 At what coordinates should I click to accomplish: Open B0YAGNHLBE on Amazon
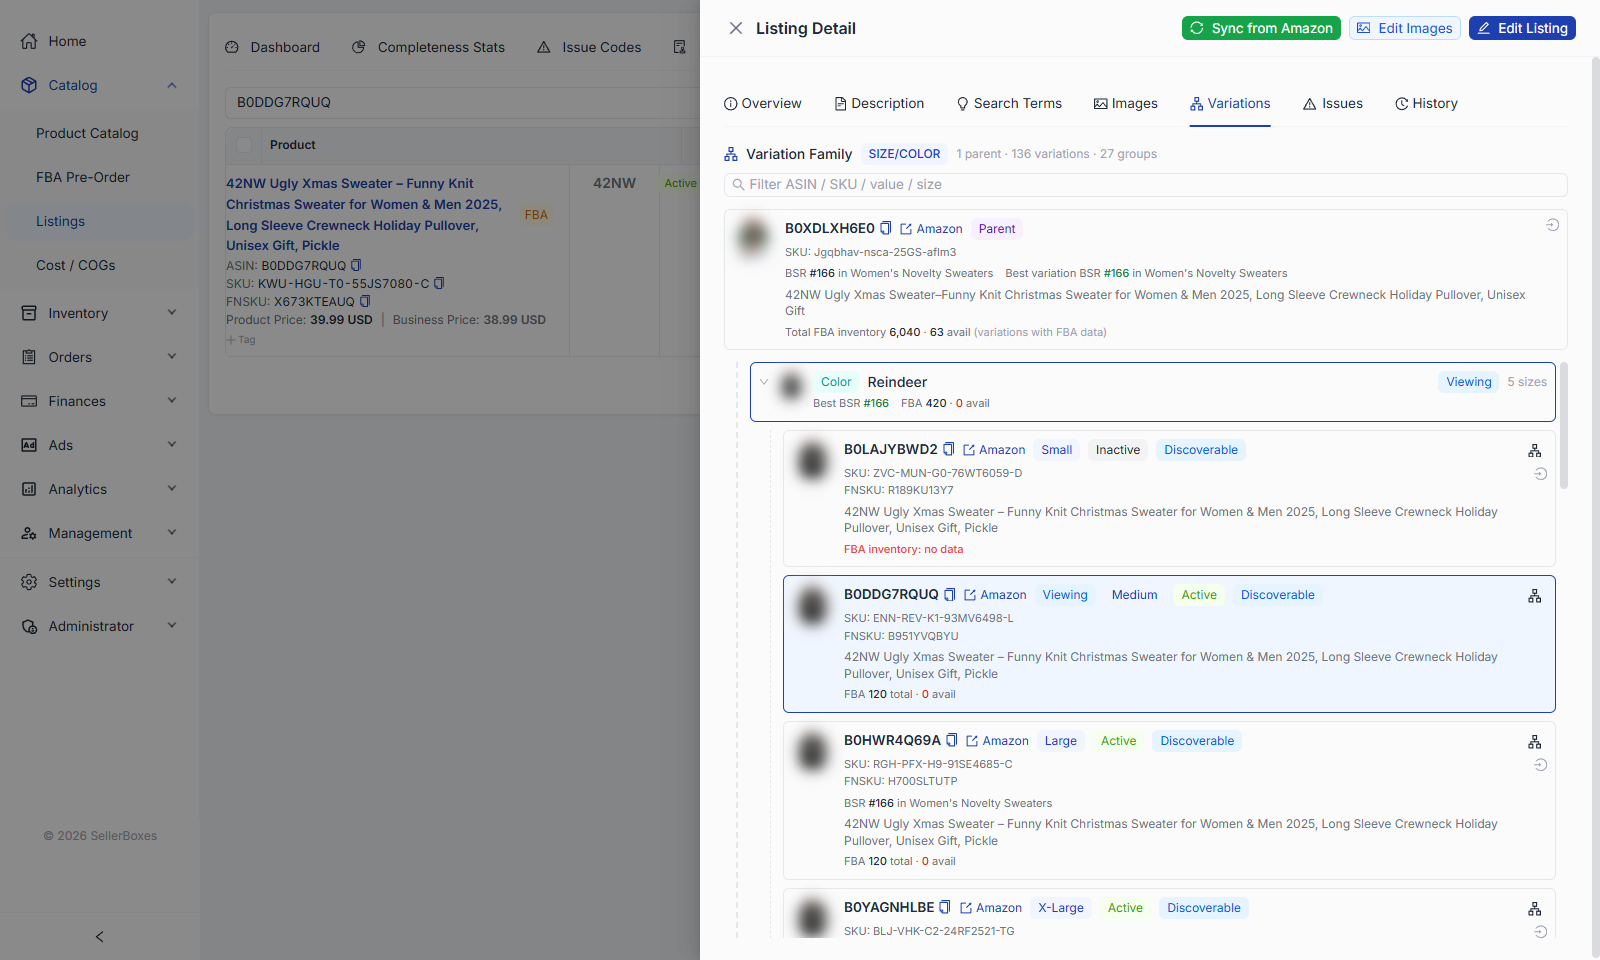990,908
